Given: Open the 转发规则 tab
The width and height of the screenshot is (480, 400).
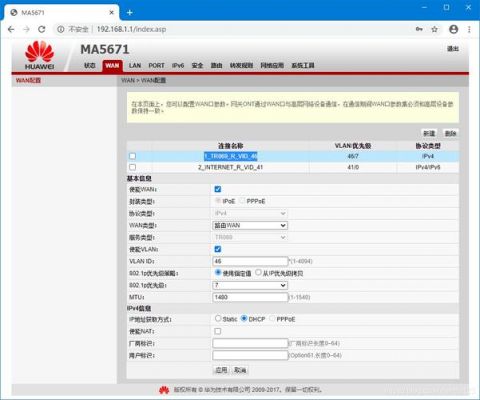Looking at the screenshot, I should (x=241, y=65).
